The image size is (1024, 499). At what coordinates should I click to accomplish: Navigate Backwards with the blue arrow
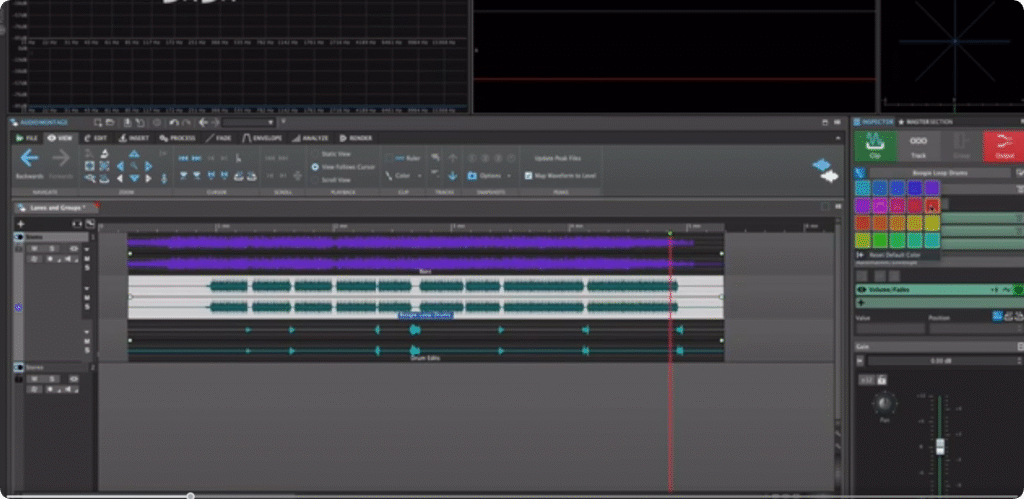(28, 159)
